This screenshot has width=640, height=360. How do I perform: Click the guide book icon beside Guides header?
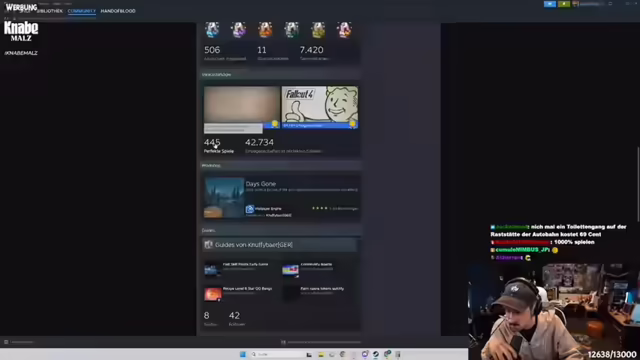tap(209, 244)
